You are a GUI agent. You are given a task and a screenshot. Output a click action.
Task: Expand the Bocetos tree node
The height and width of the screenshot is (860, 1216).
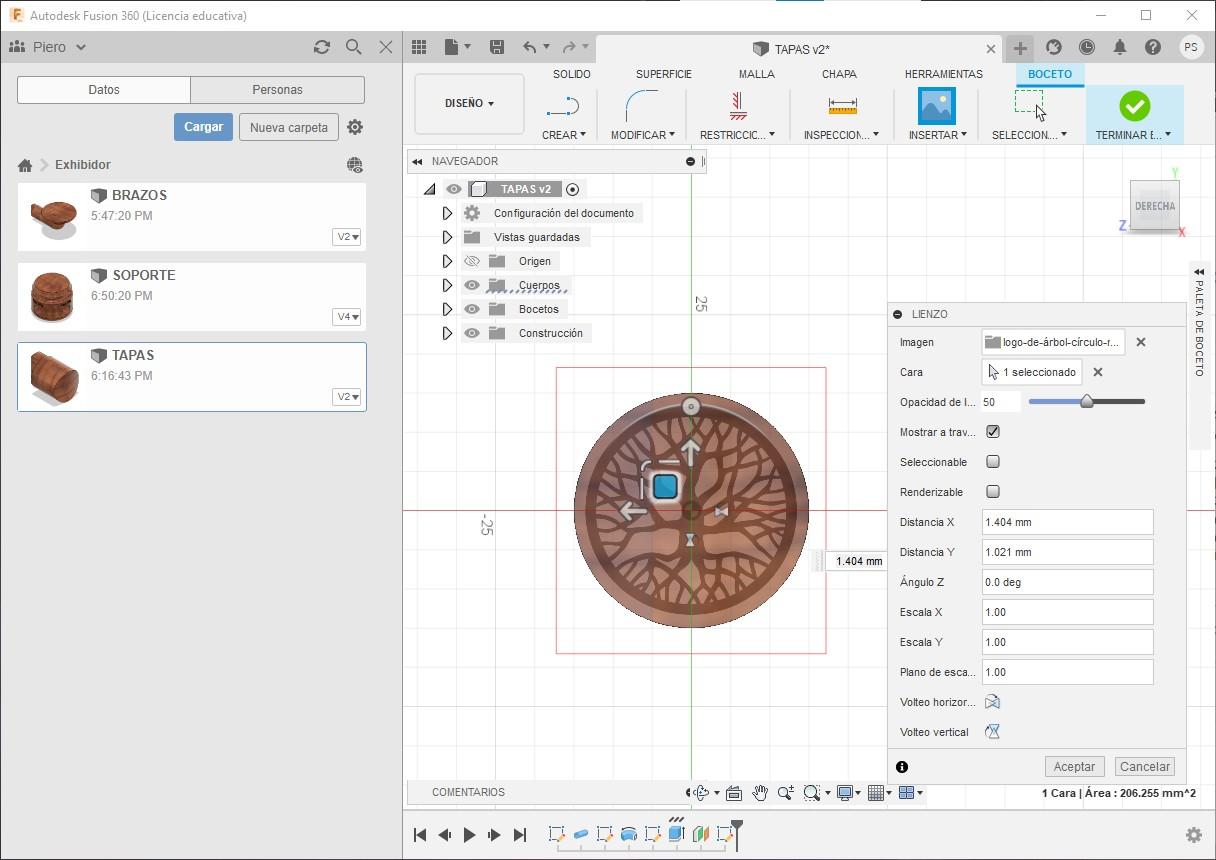pyautogui.click(x=447, y=309)
